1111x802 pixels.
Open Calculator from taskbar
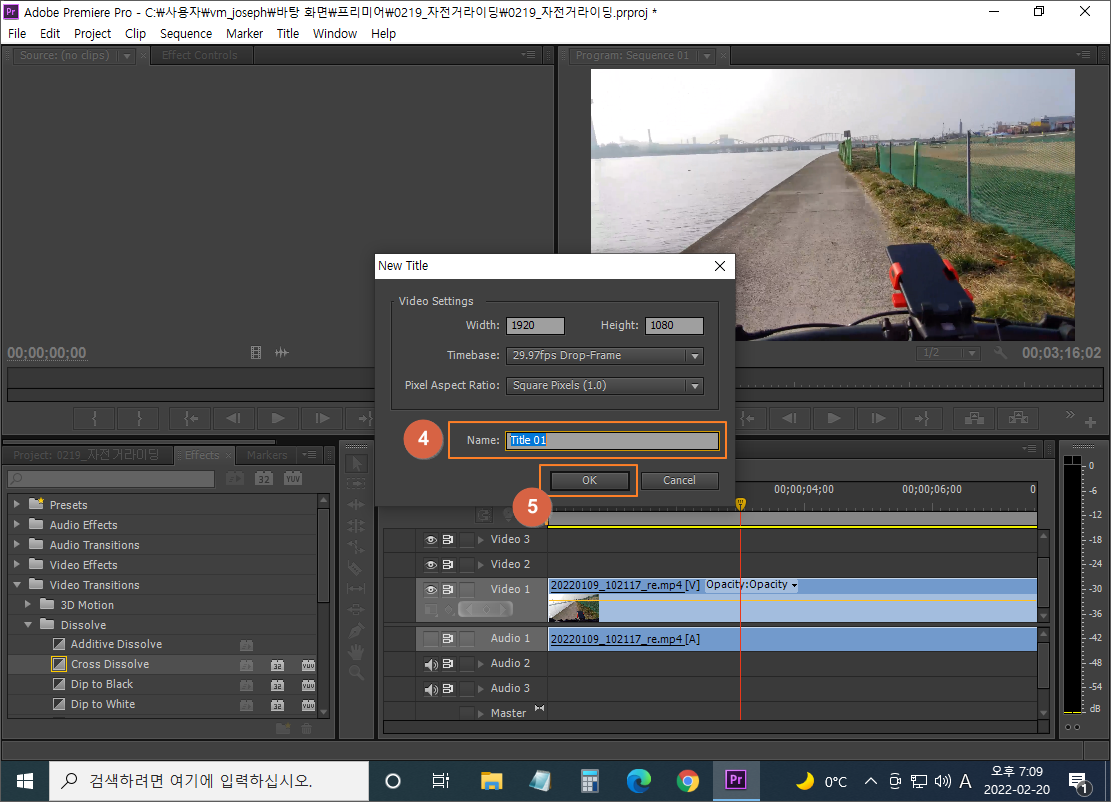(x=590, y=781)
